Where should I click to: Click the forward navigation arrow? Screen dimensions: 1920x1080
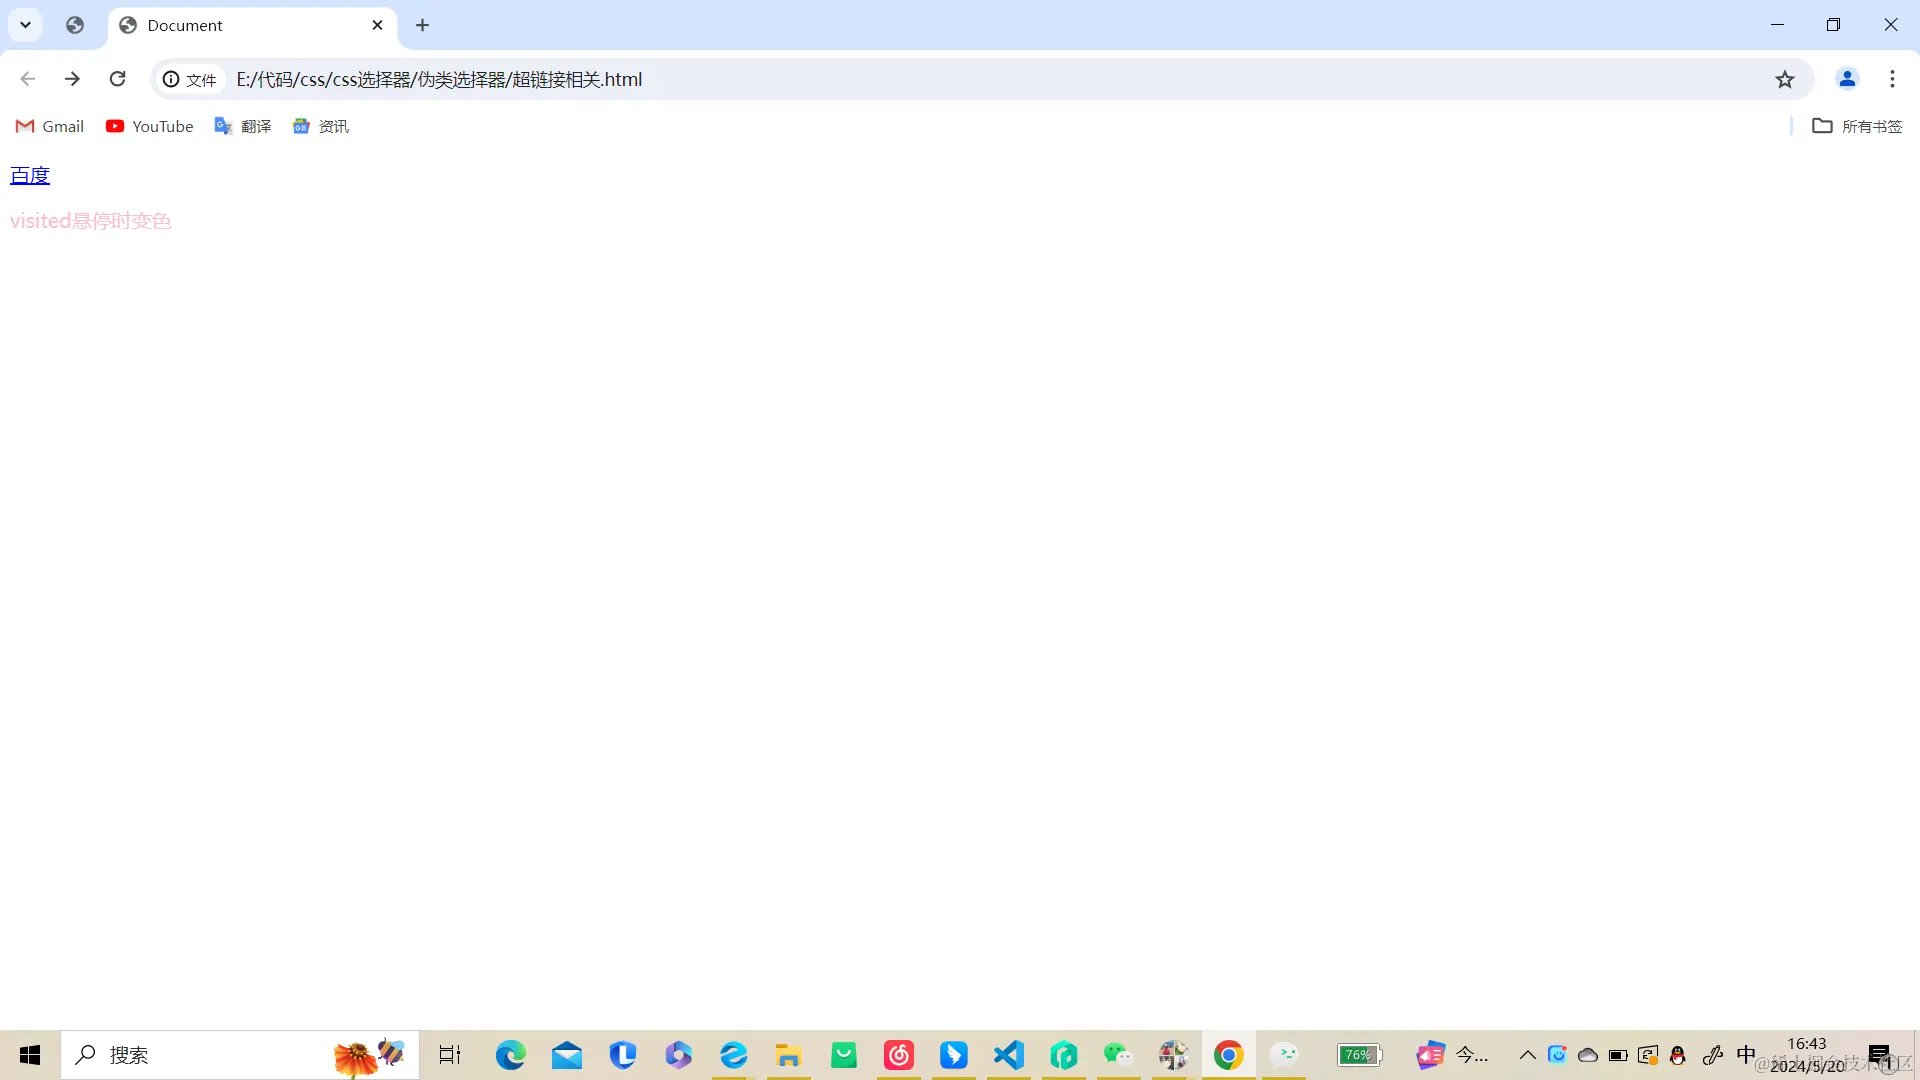tap(72, 79)
